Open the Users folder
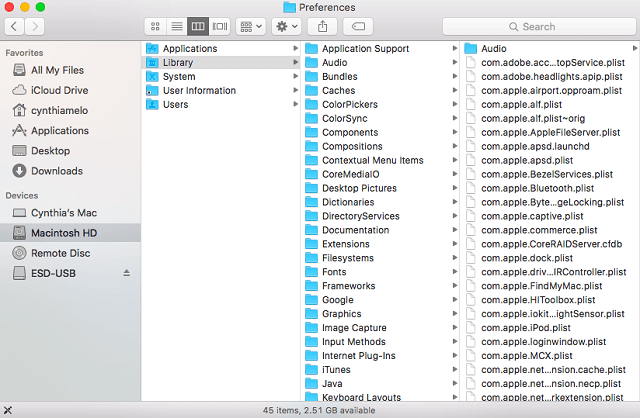640x418 pixels. pos(175,104)
